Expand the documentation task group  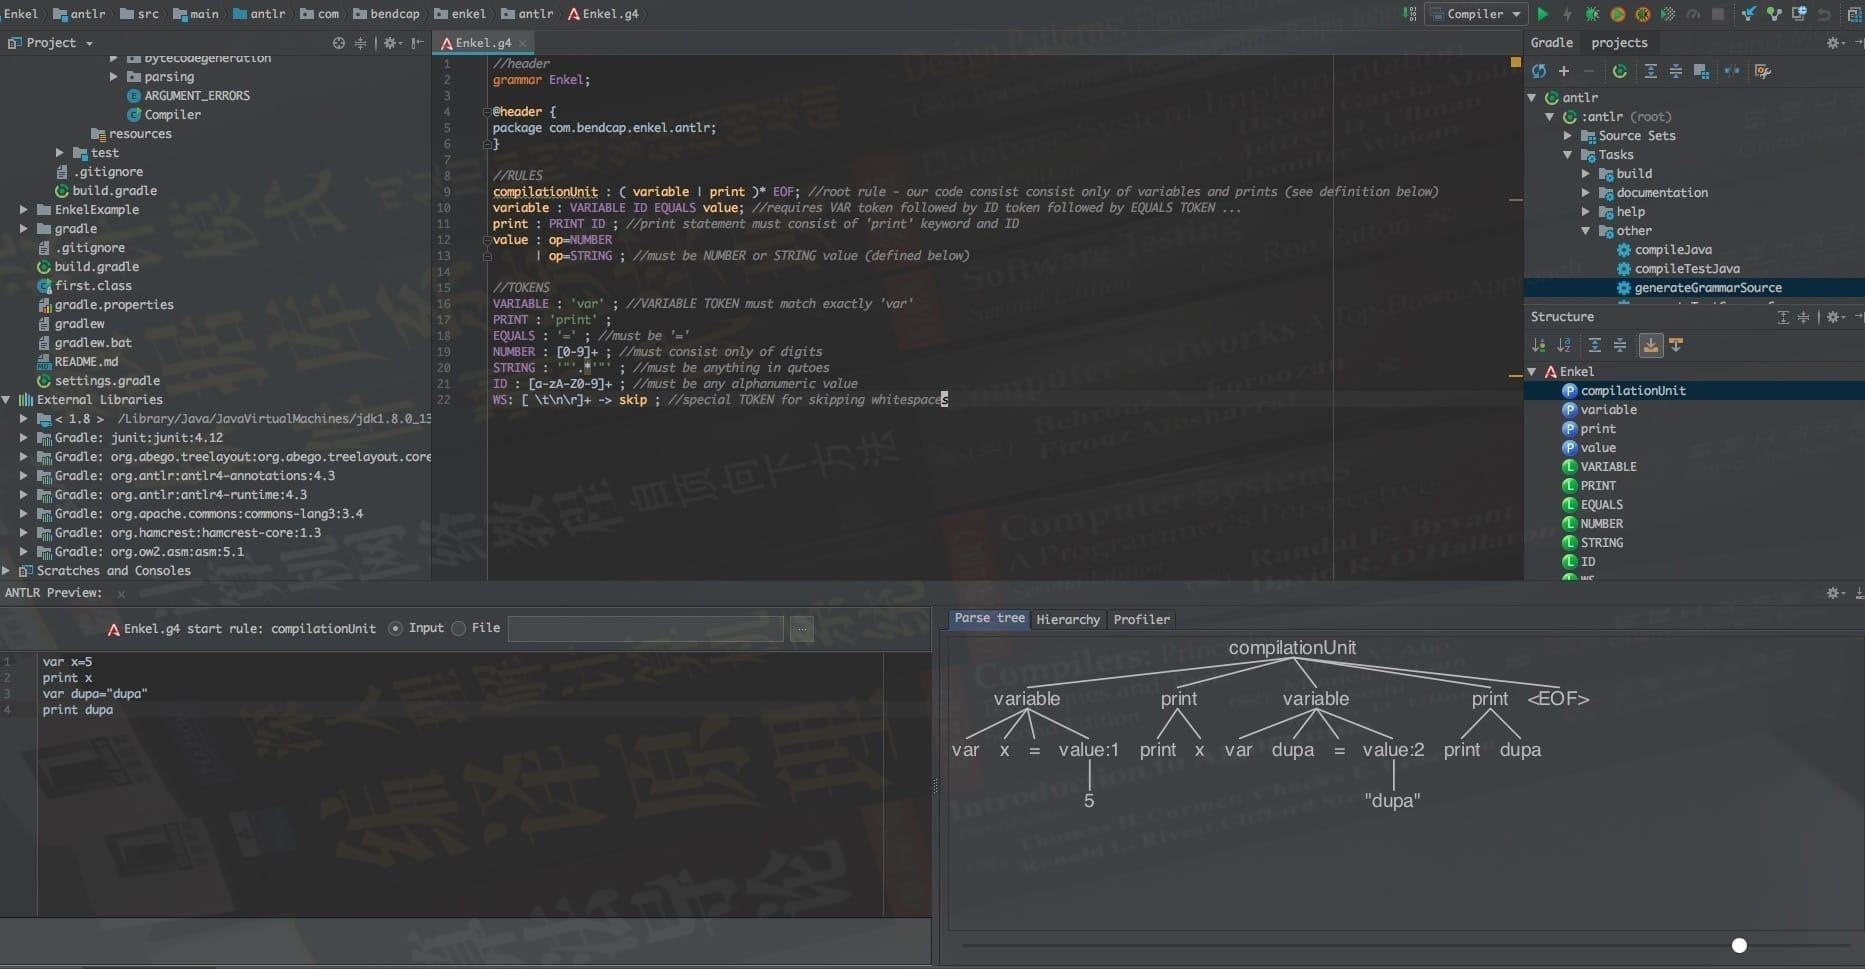(x=1586, y=193)
